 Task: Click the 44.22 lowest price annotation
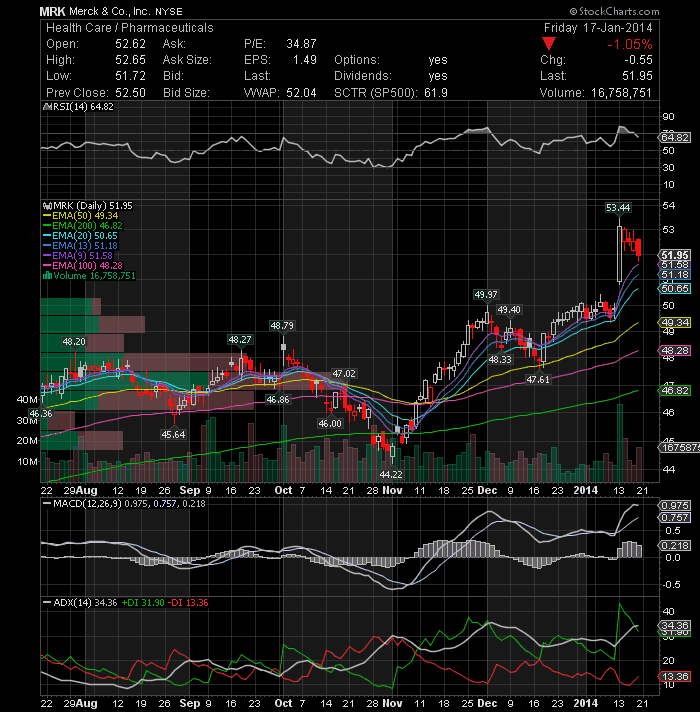tap(391, 475)
